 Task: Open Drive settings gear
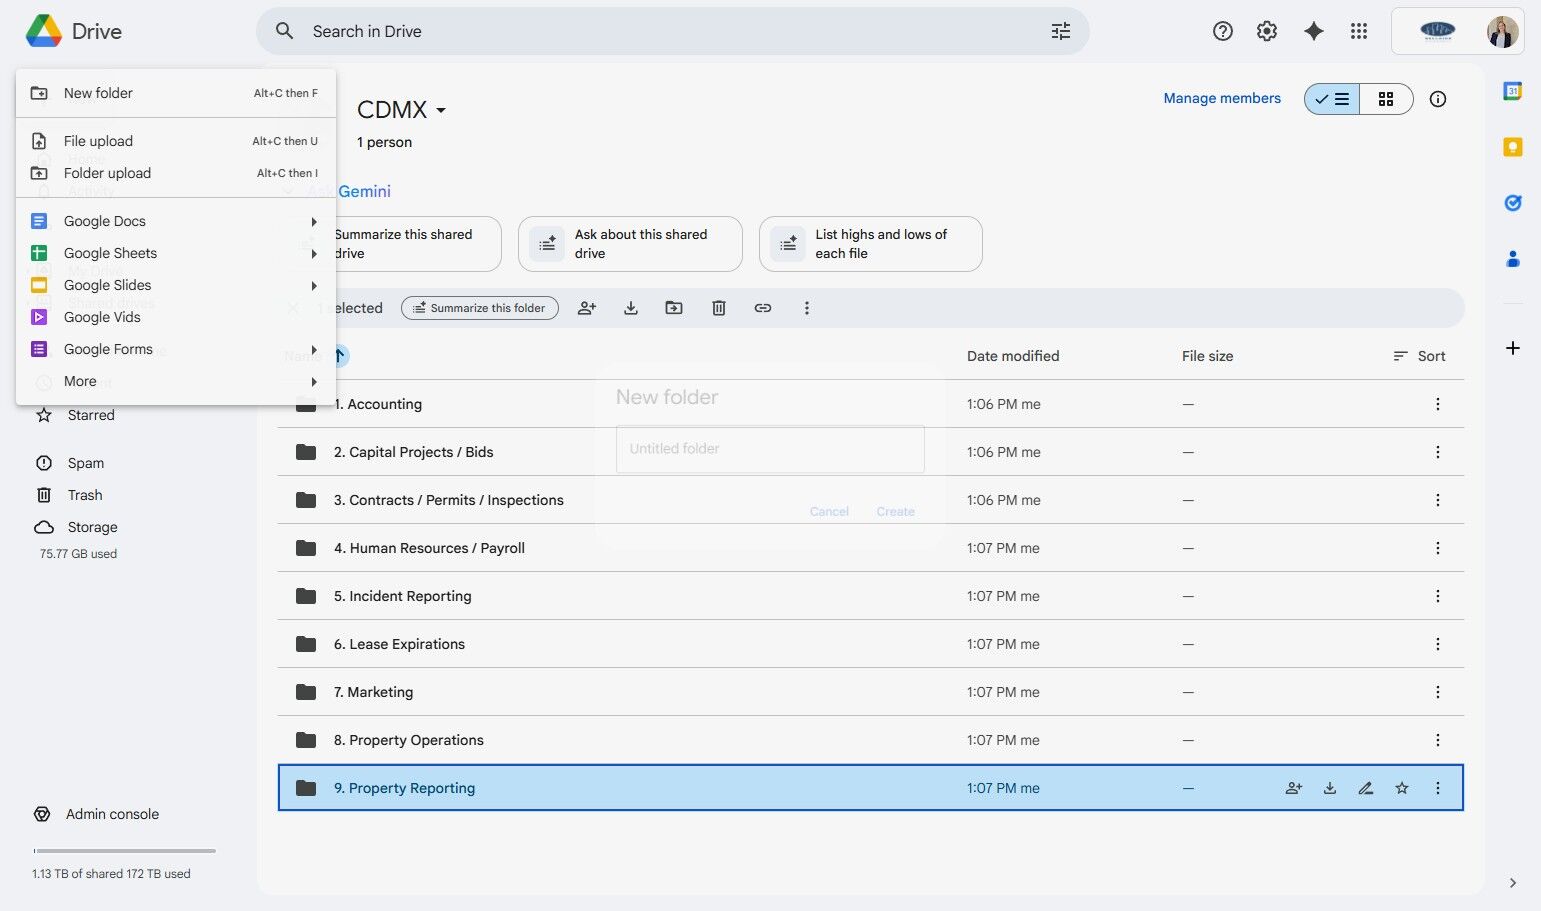point(1267,31)
